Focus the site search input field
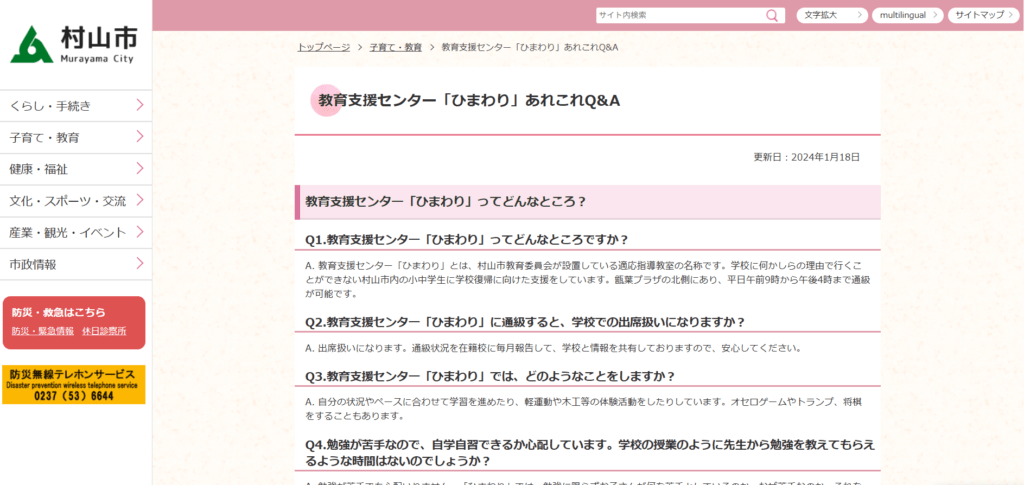The height and width of the screenshot is (485, 1024). 680,15
